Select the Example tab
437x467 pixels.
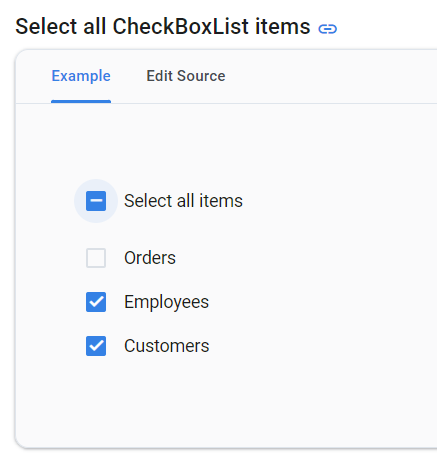pyautogui.click(x=81, y=76)
